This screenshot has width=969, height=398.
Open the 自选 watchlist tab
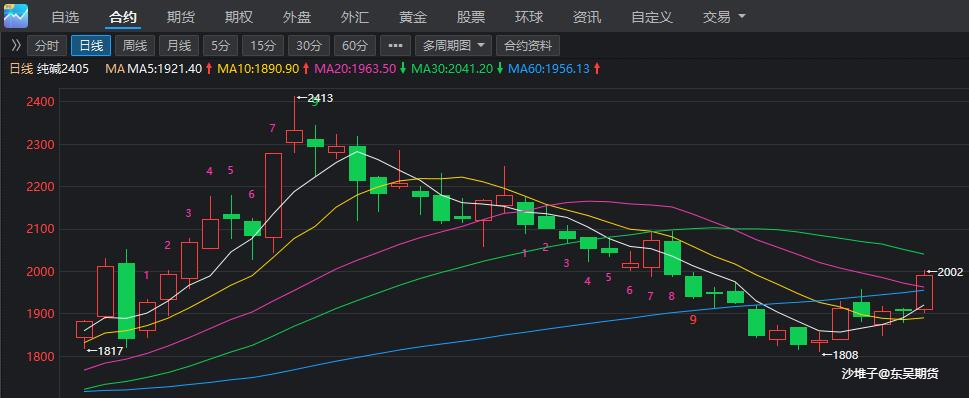point(65,17)
